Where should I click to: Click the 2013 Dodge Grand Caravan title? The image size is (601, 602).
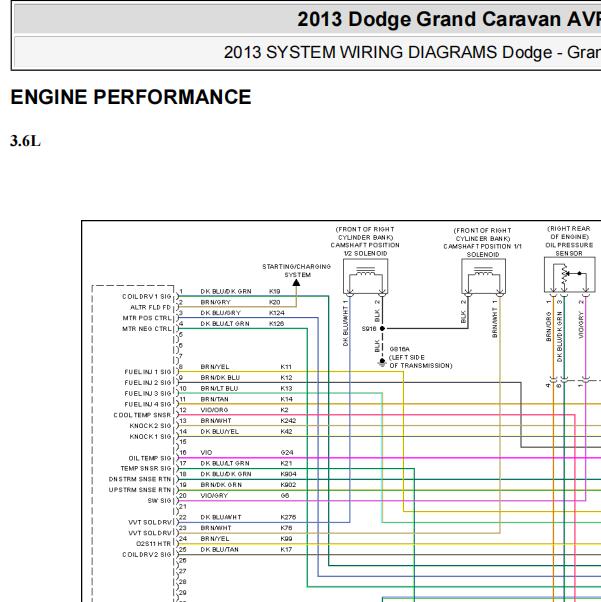click(x=449, y=19)
